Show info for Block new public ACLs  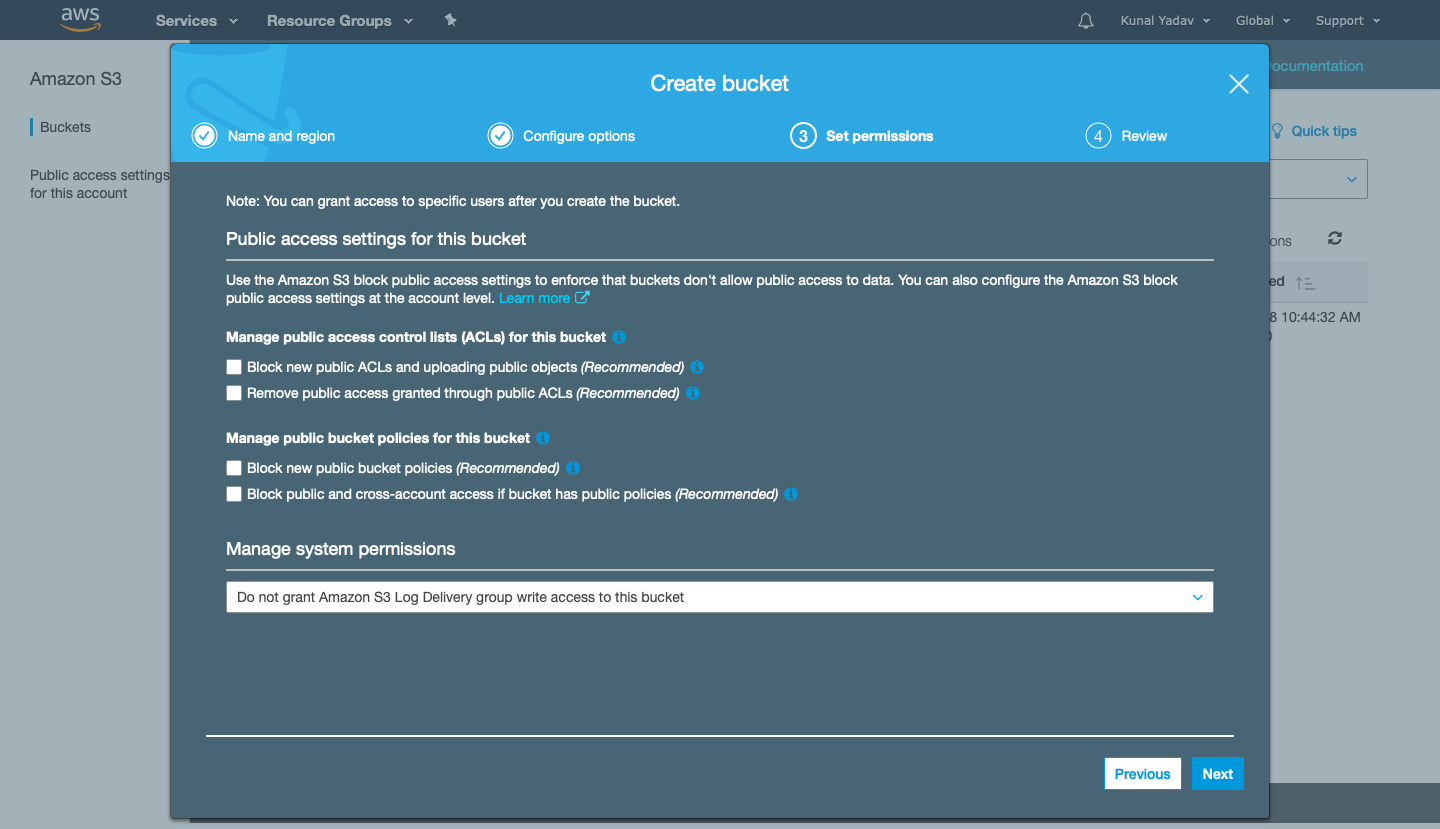click(x=697, y=367)
